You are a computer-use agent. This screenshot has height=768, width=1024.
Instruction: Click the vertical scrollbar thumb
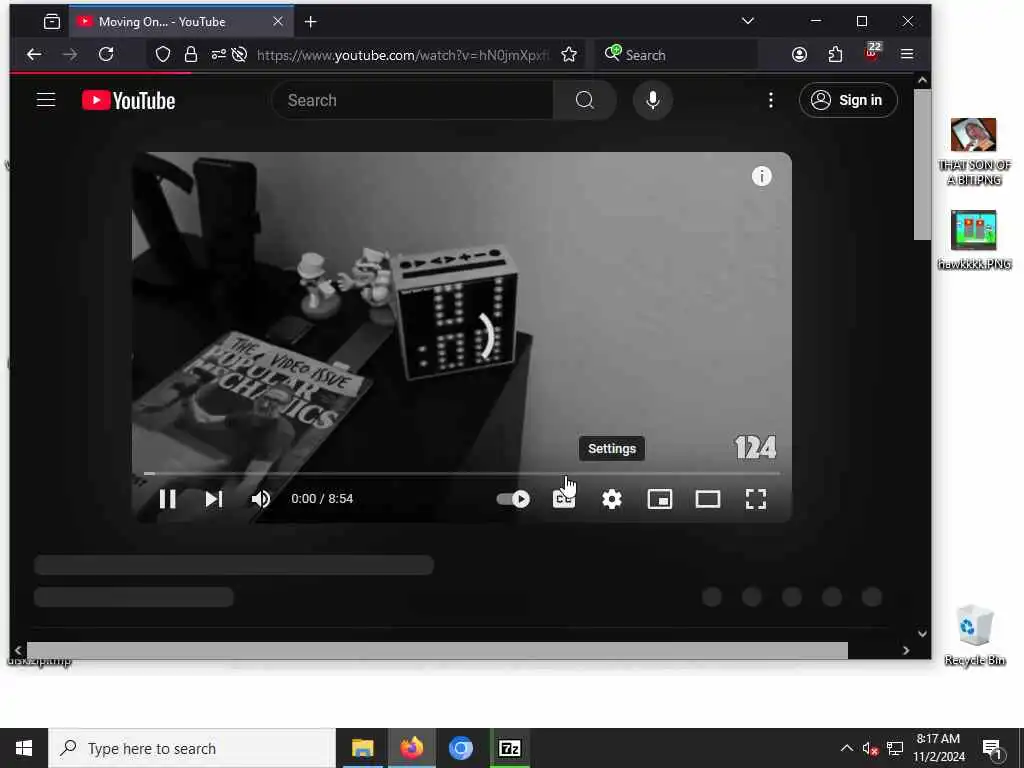(x=922, y=165)
